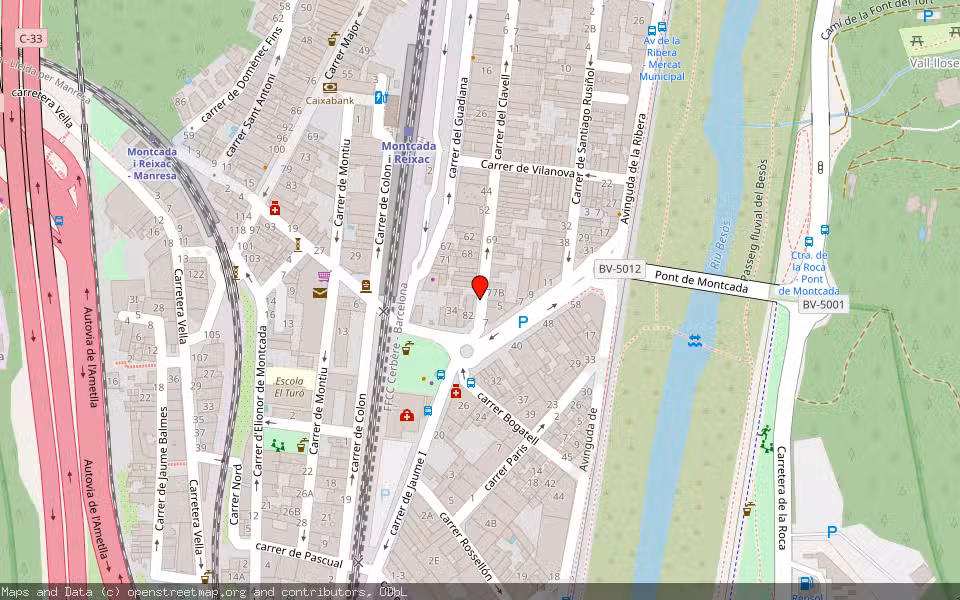960x600 pixels.
Task: Select the Avinguda de la Ribera label
Action: (x=633, y=168)
